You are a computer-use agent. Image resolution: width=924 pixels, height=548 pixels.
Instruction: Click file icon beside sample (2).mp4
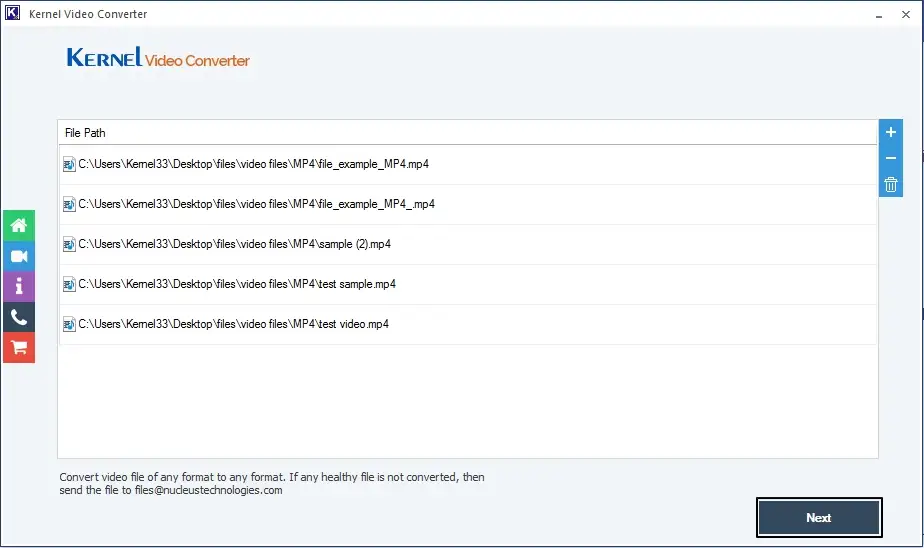click(69, 244)
